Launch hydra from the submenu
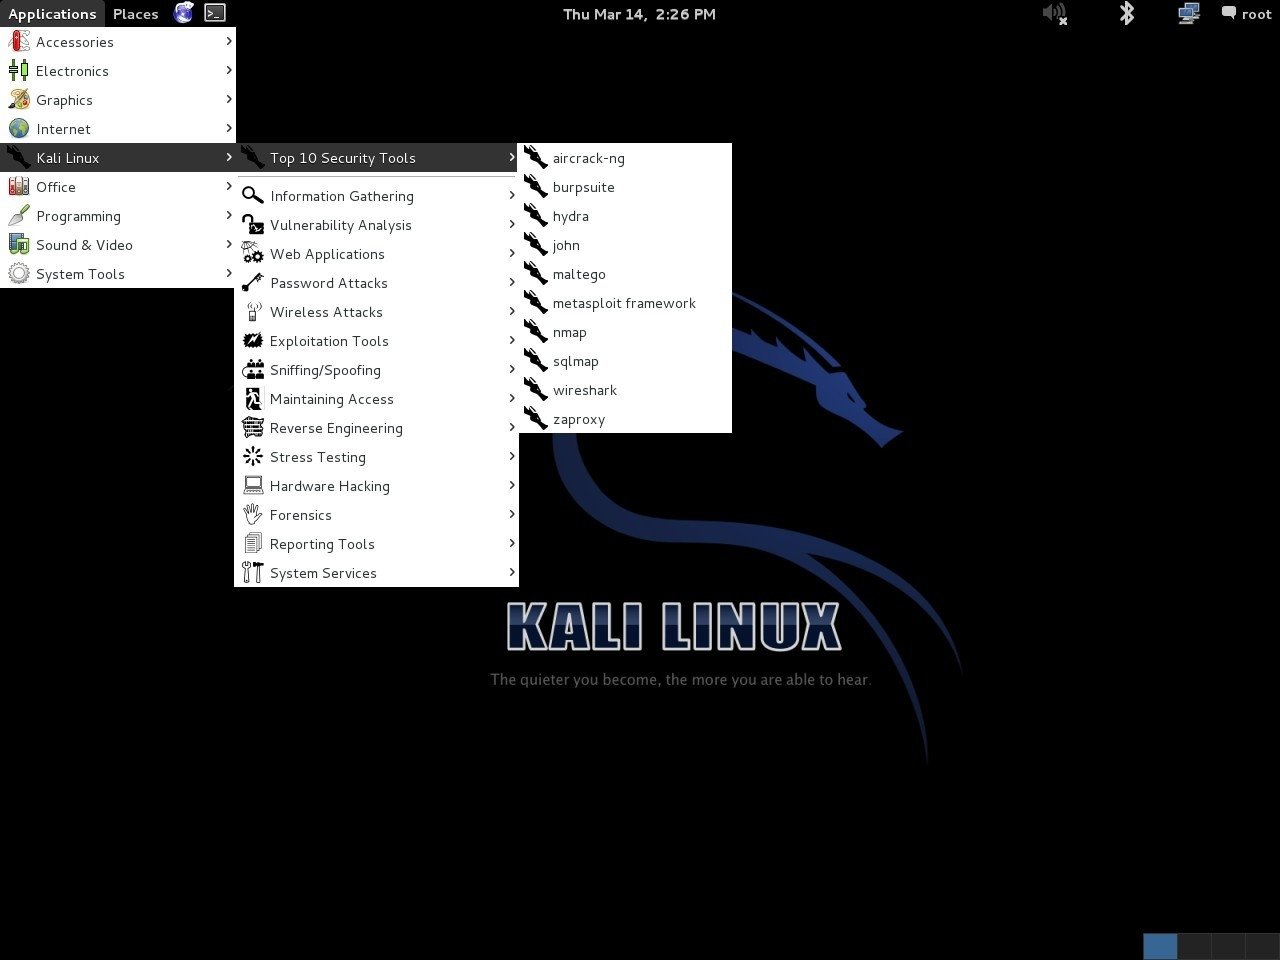The width and height of the screenshot is (1280, 960). (626, 216)
